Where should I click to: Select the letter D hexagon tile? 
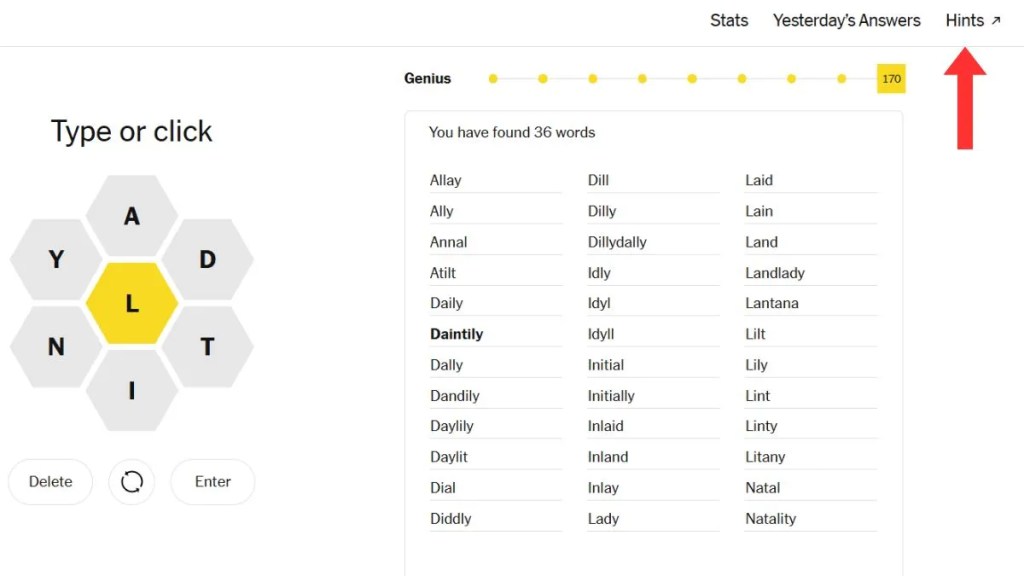(207, 258)
